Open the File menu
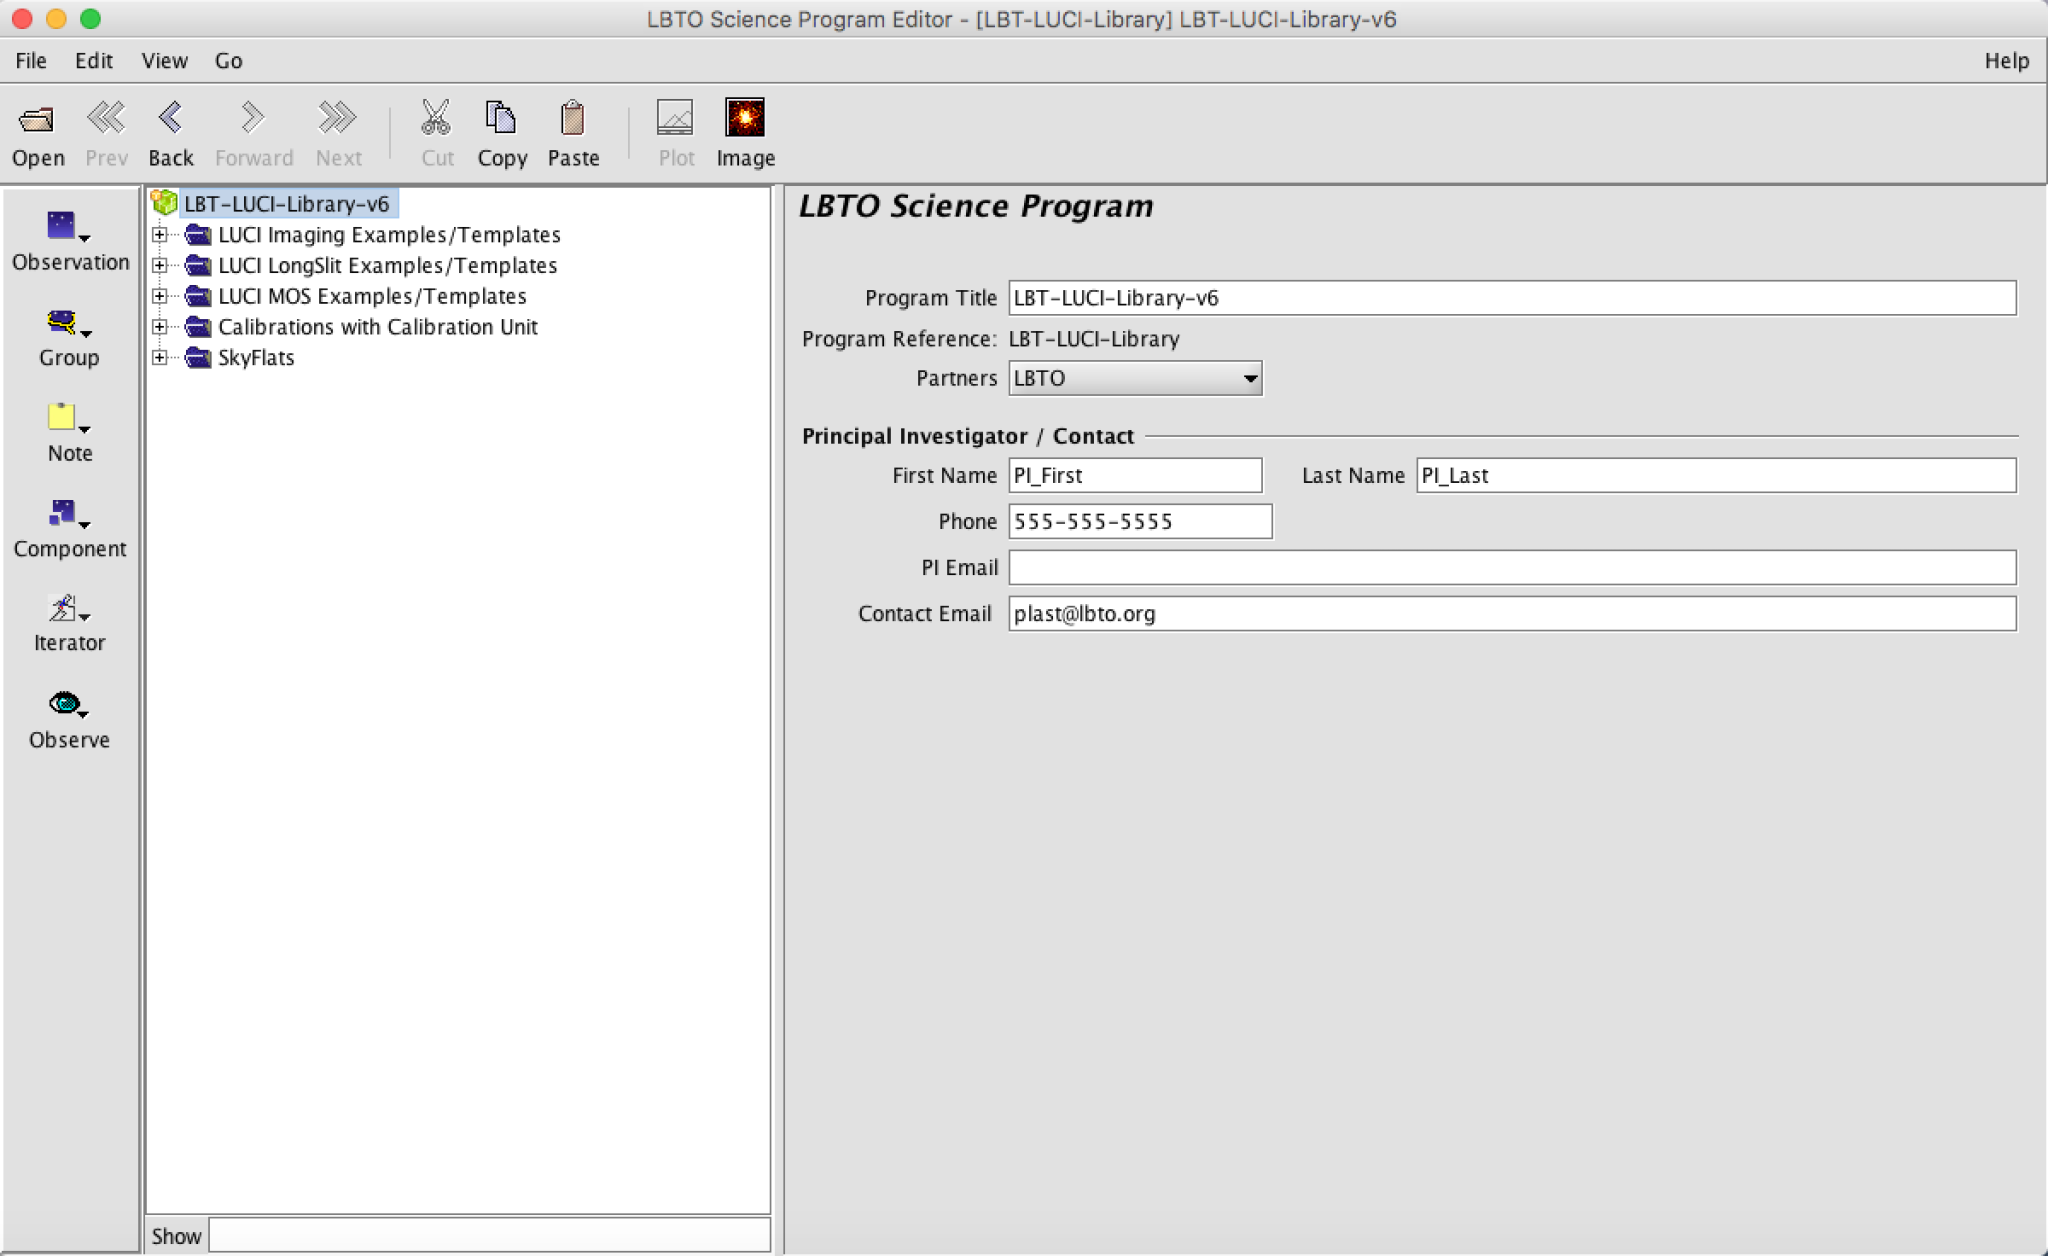 coord(31,61)
